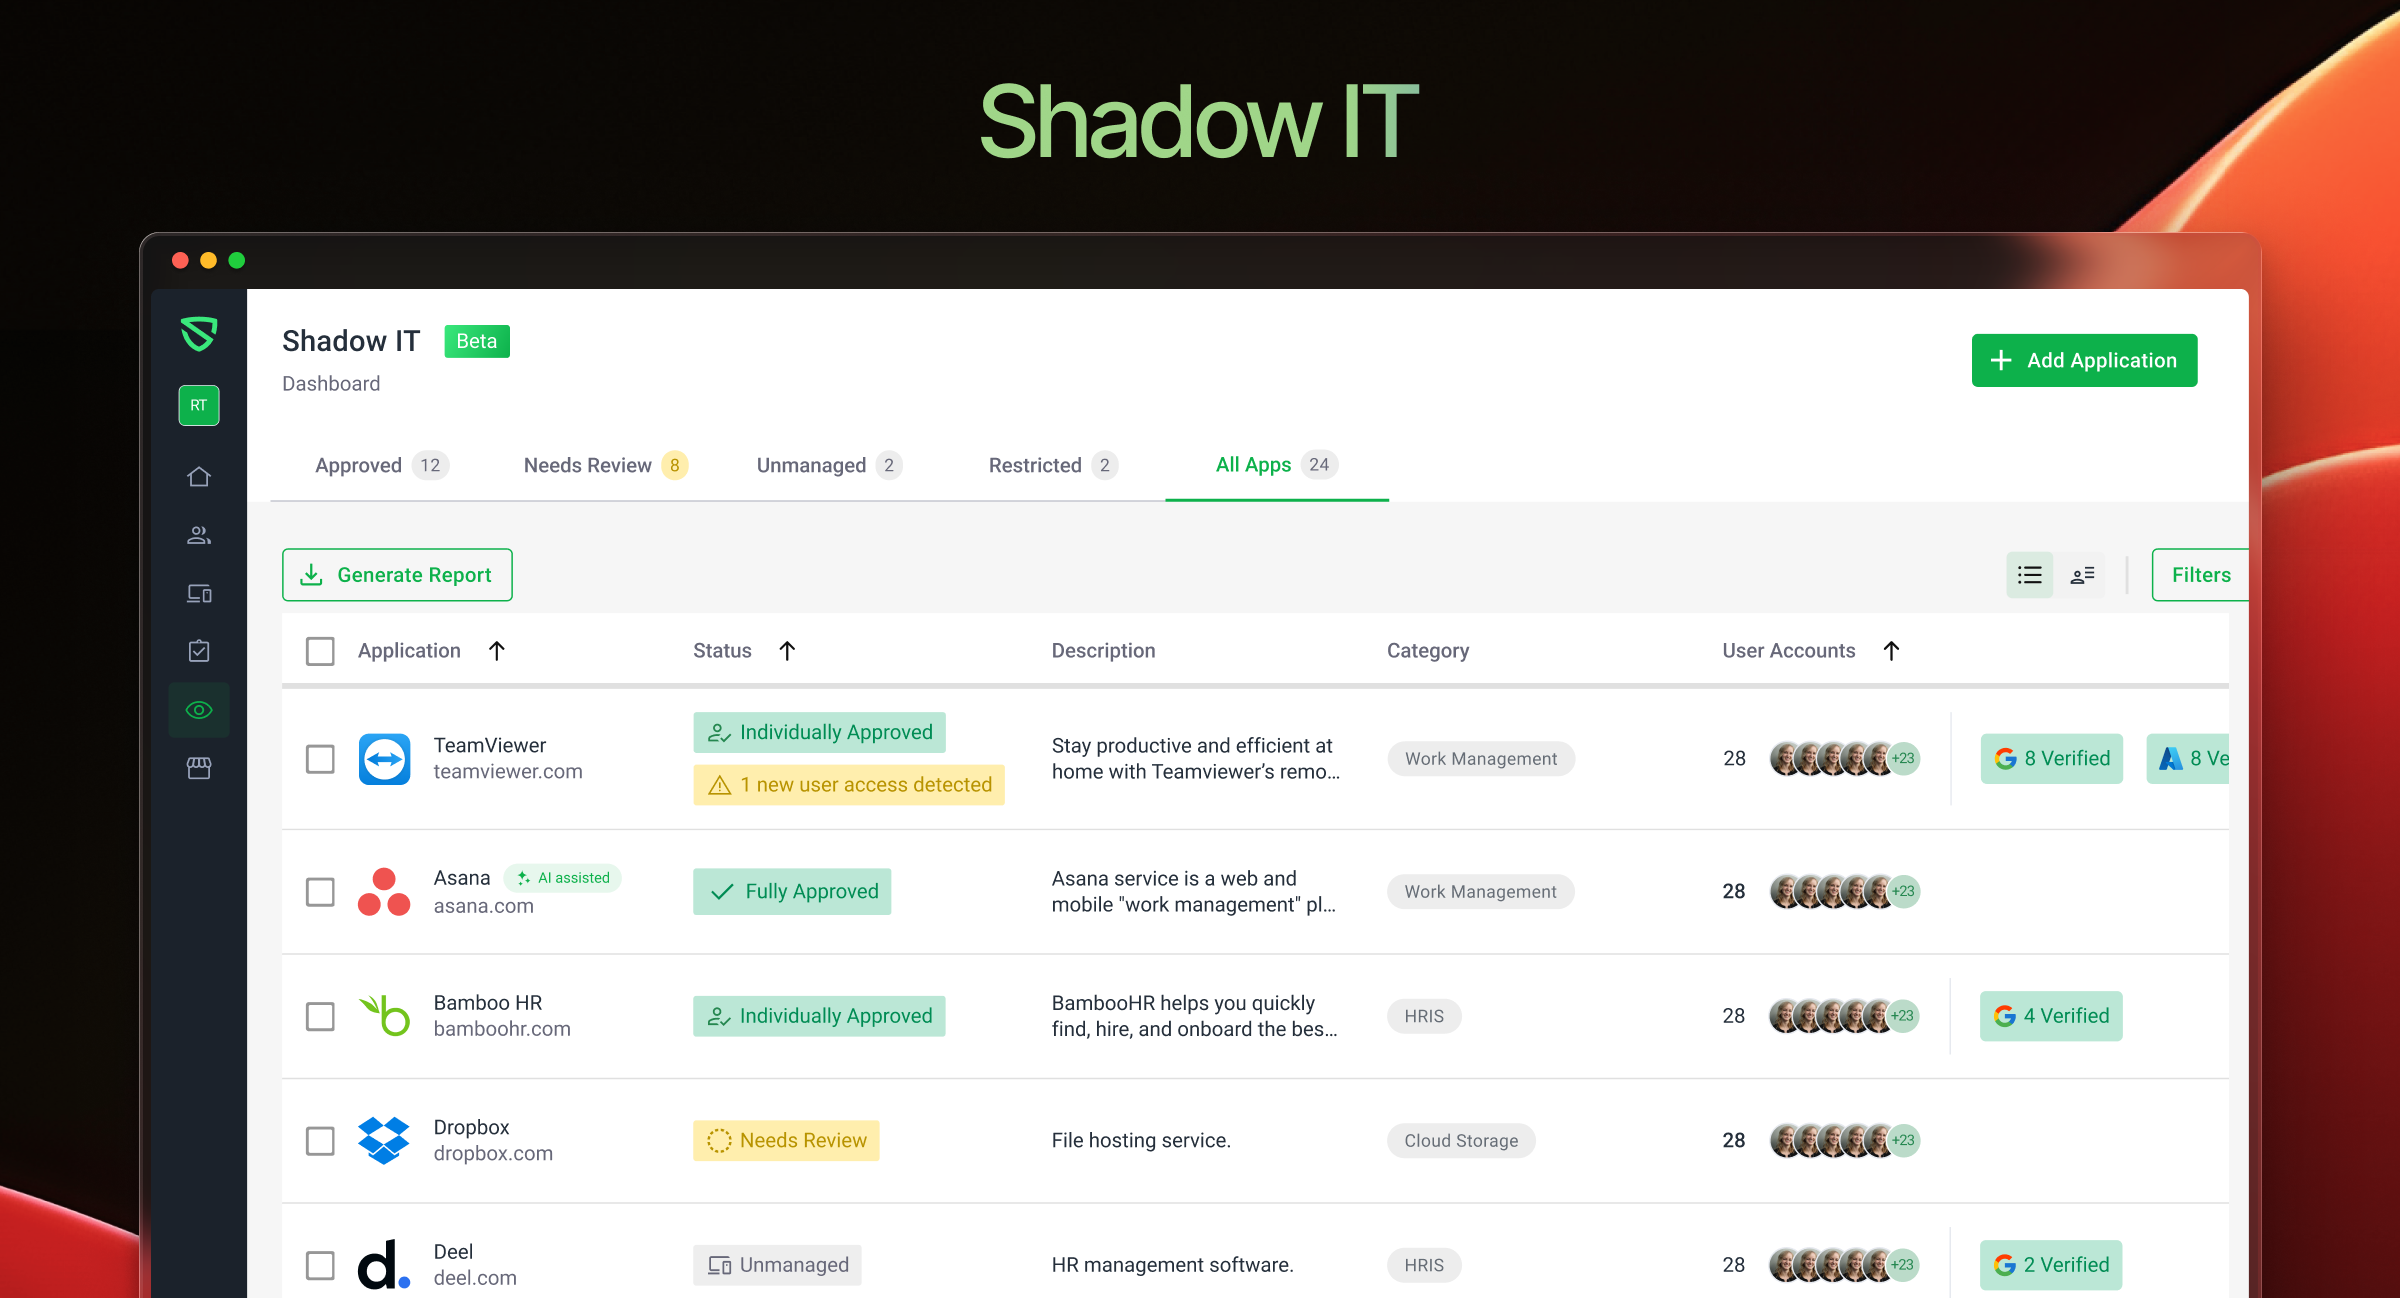Open the clipboard checklist sidebar icon
Image resolution: width=2400 pixels, height=1298 pixels.
[x=199, y=651]
